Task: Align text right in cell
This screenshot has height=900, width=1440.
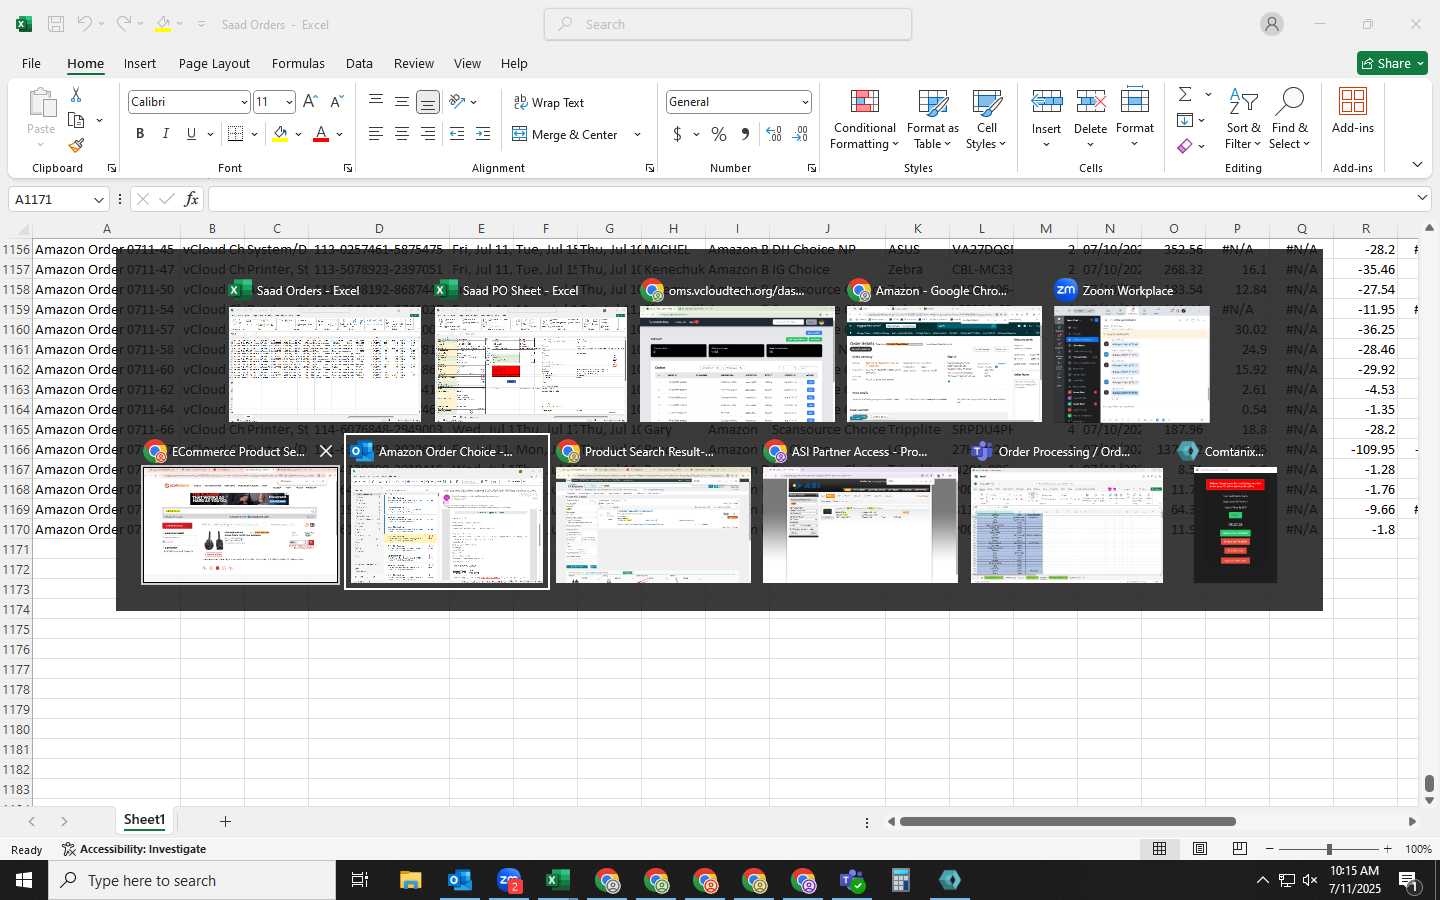Action: point(428,134)
